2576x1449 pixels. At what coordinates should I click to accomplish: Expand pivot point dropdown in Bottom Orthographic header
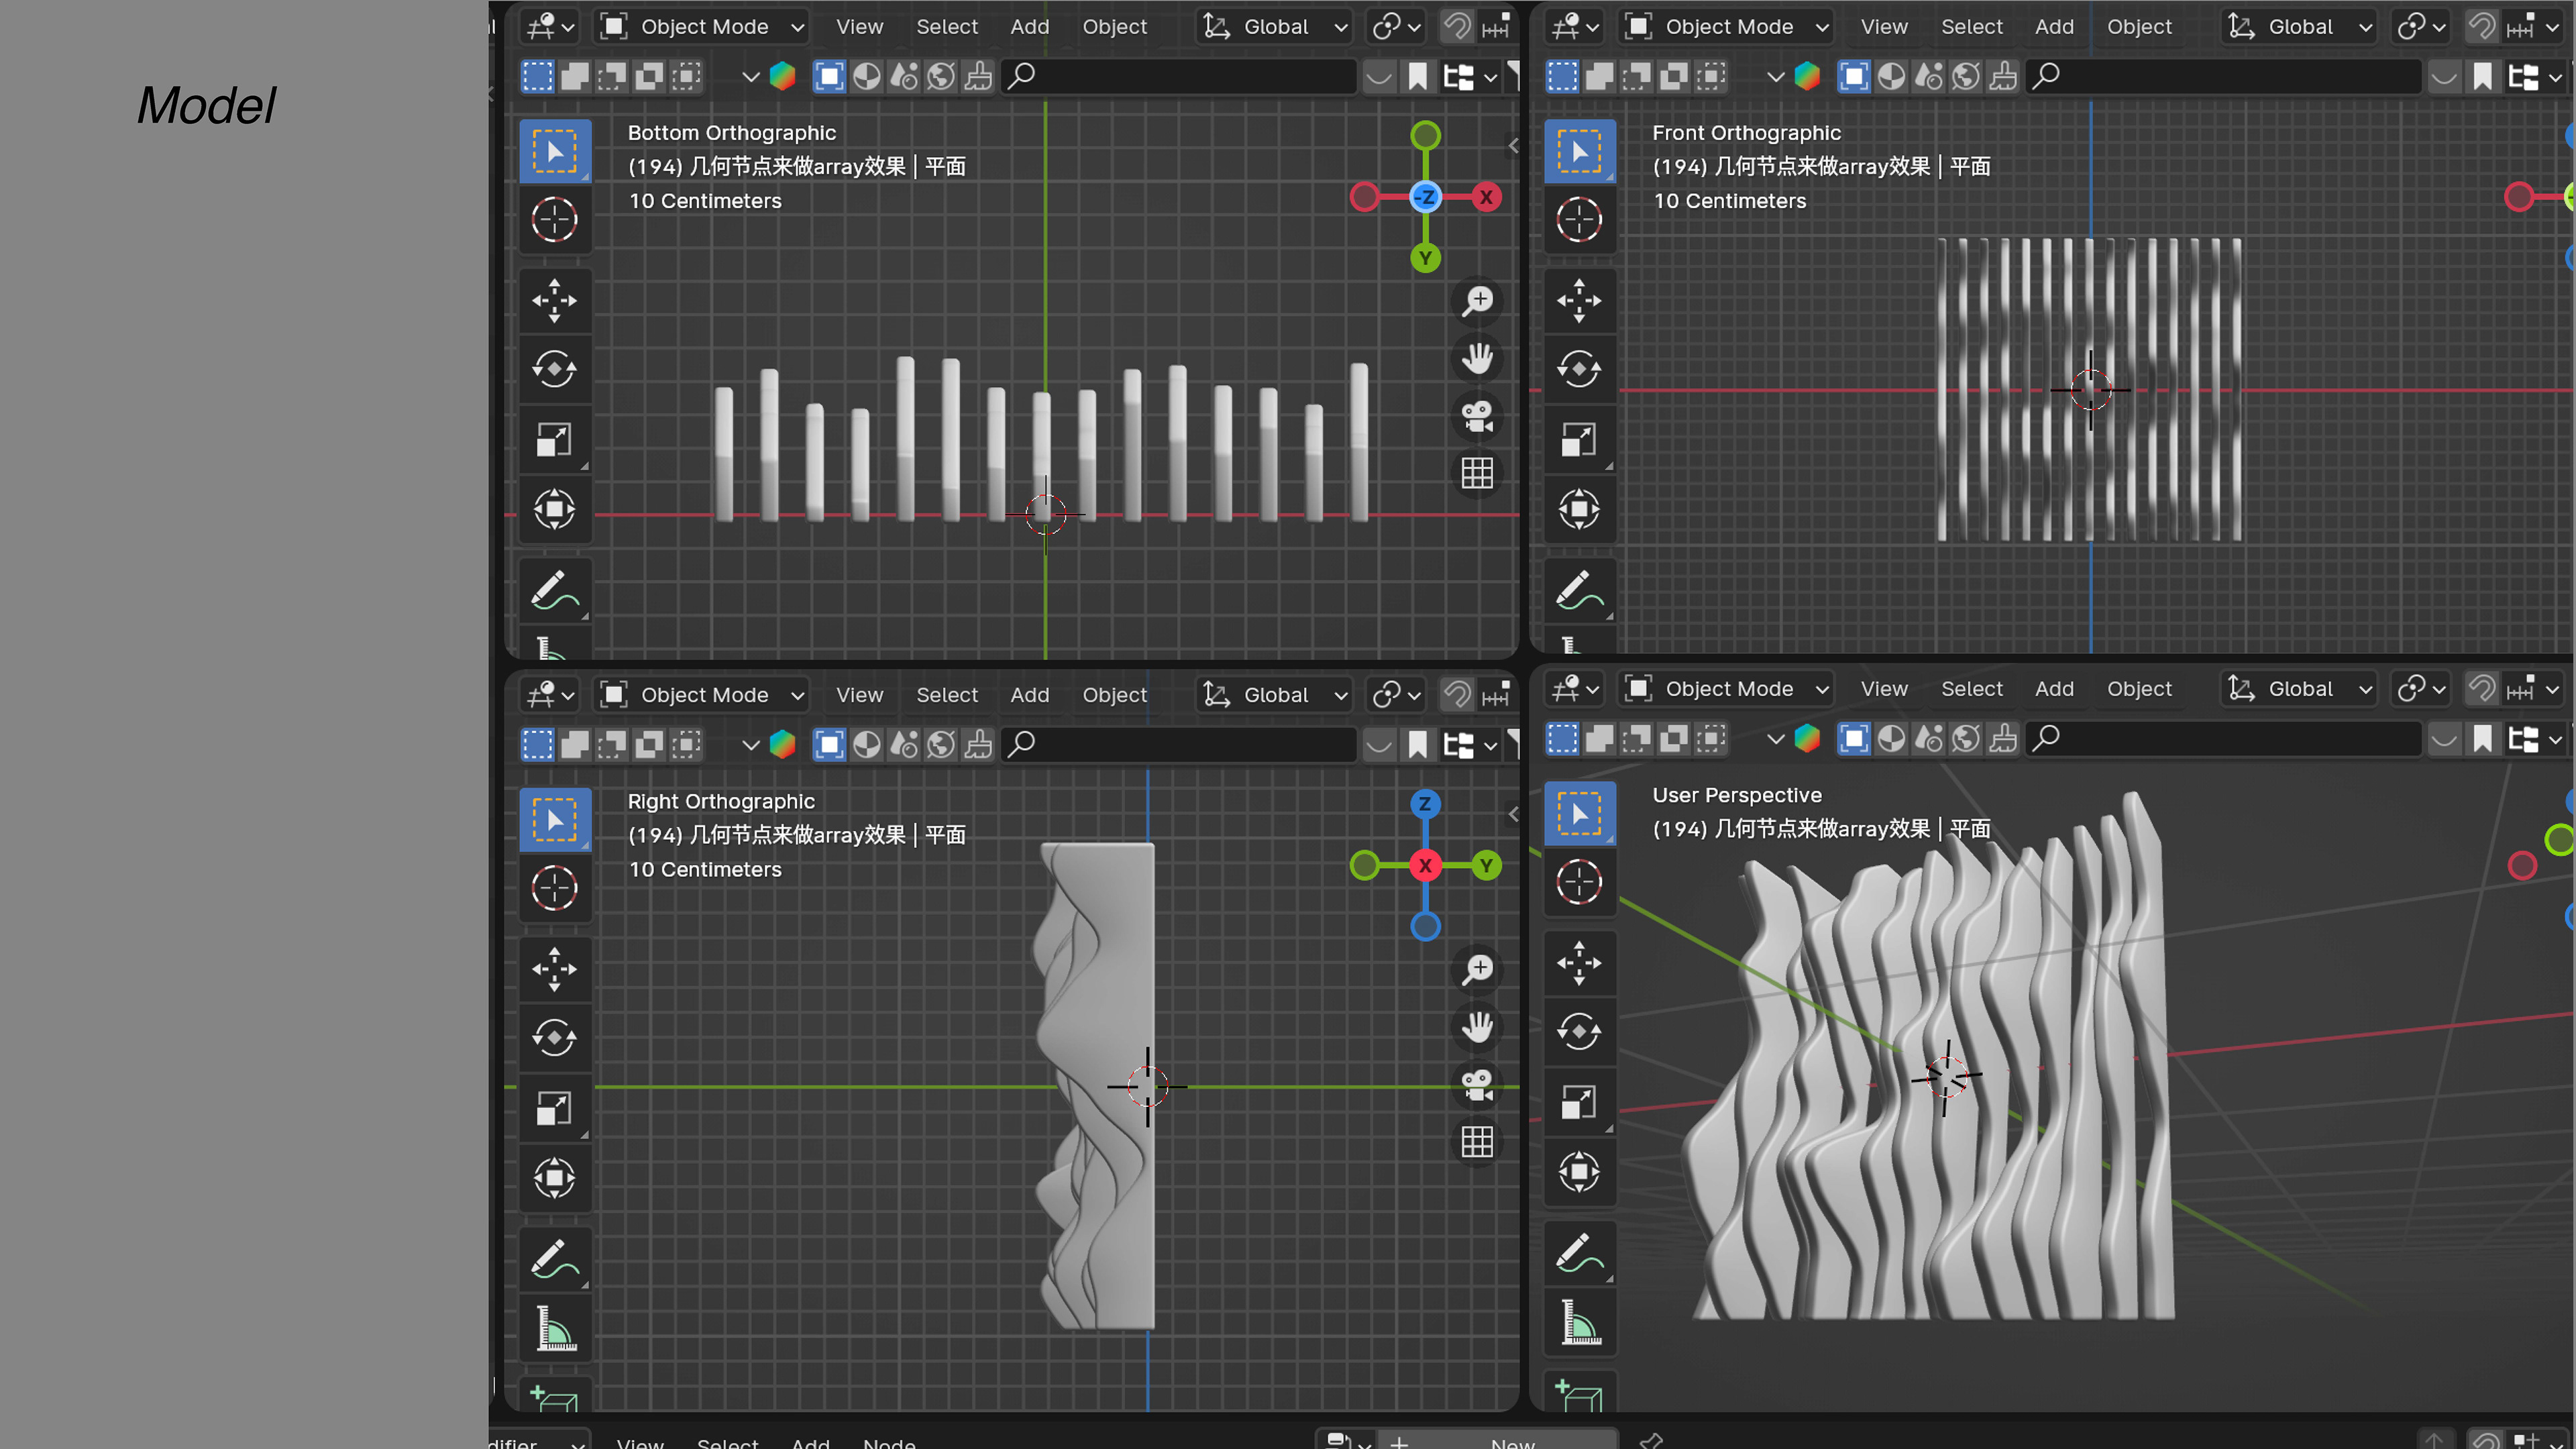click(1396, 27)
